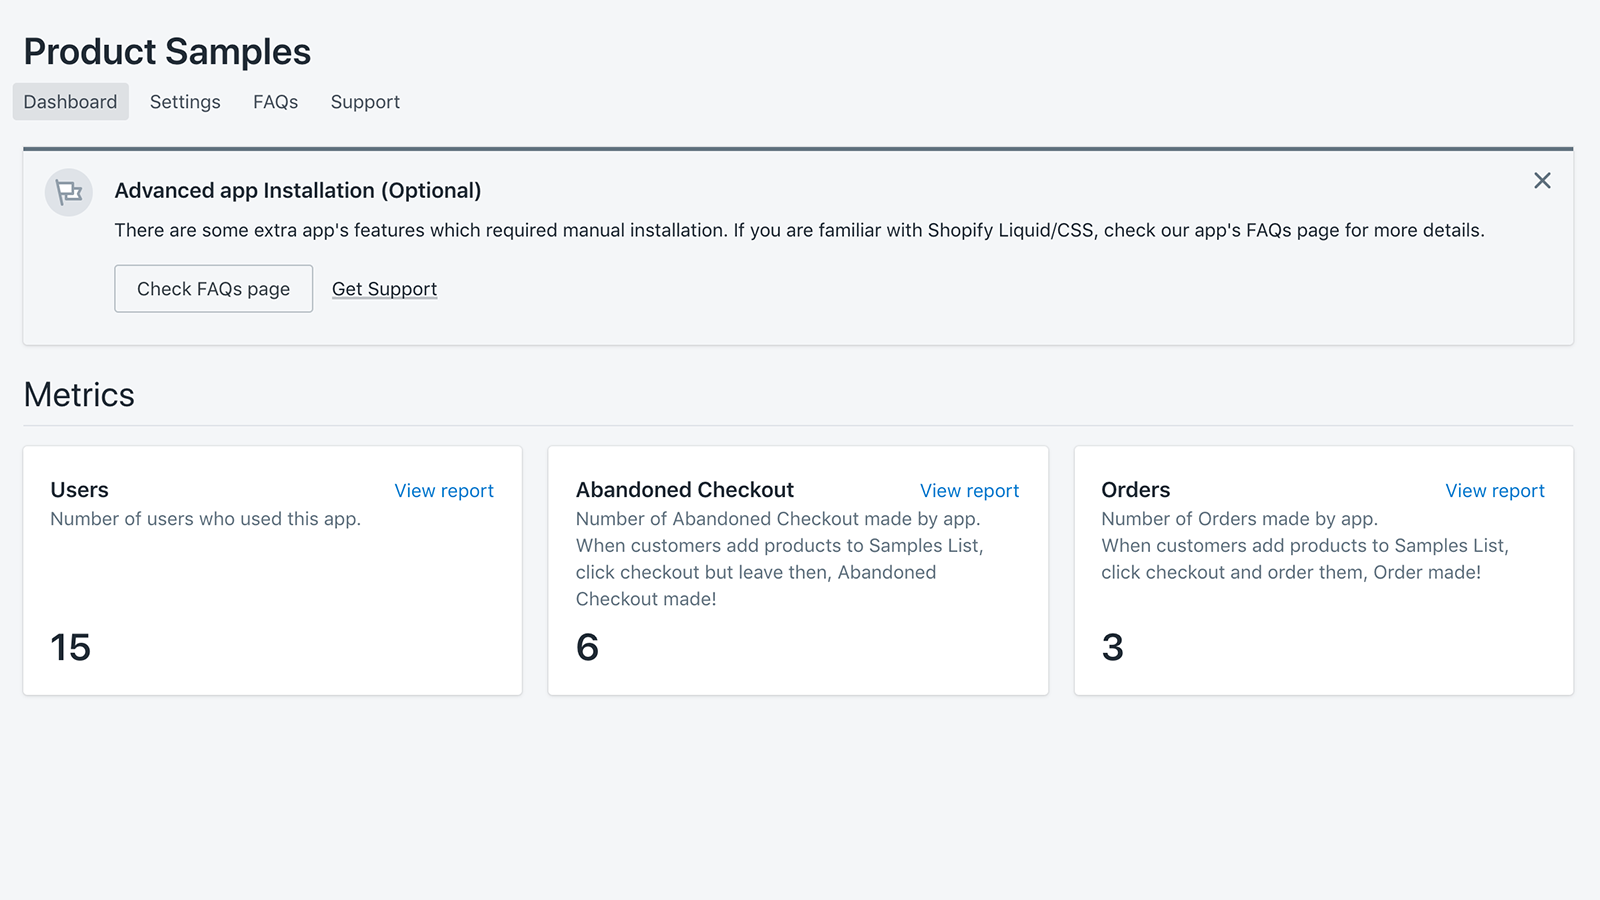The height and width of the screenshot is (900, 1600).
Task: Click the Users count showing 15
Action: tap(70, 647)
